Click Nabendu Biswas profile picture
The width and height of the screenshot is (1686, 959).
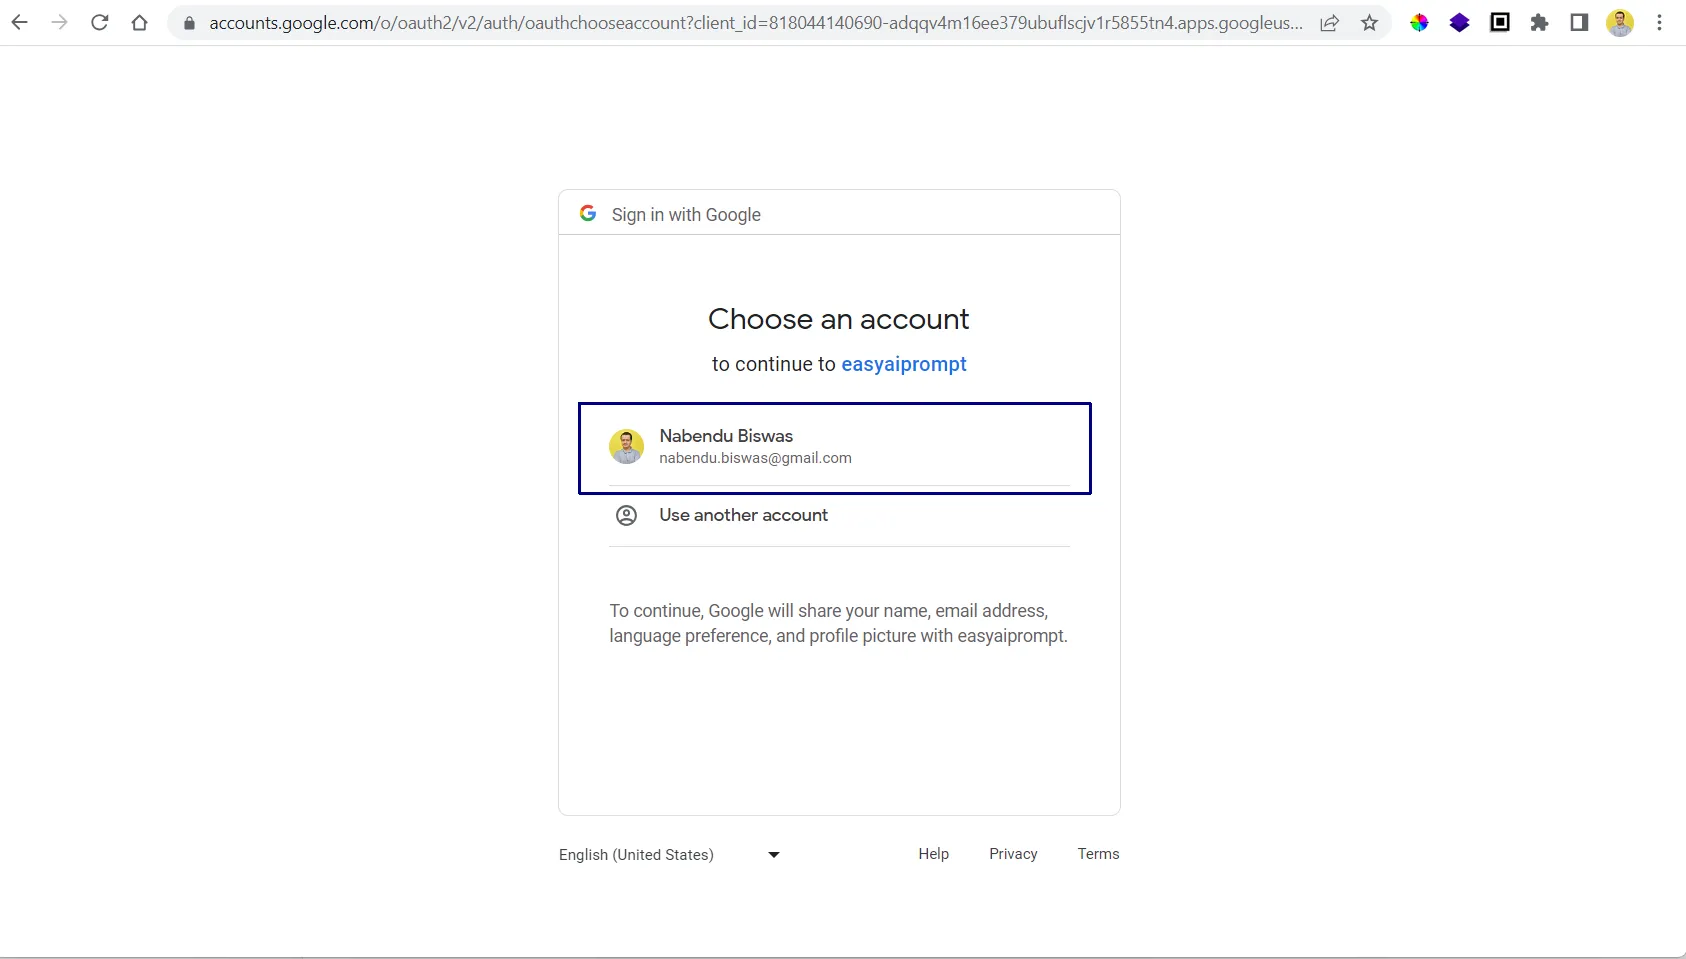(x=627, y=447)
